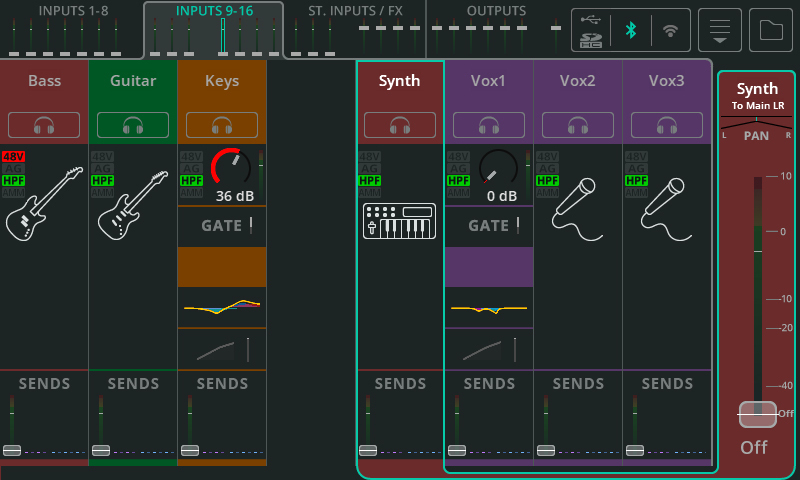Open SENDS for Keys channel

coord(222,384)
